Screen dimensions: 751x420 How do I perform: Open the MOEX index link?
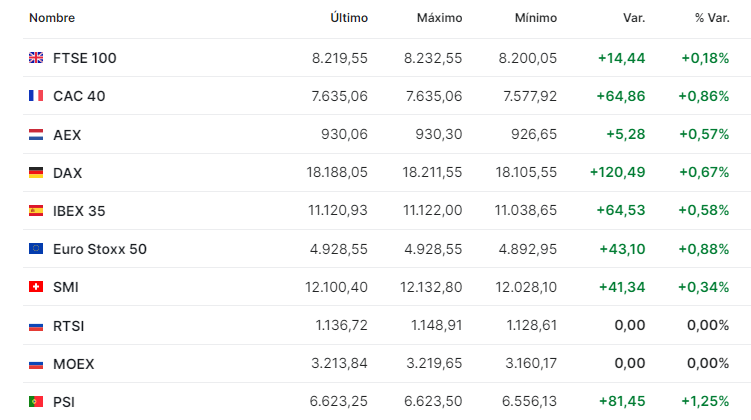click(74, 364)
